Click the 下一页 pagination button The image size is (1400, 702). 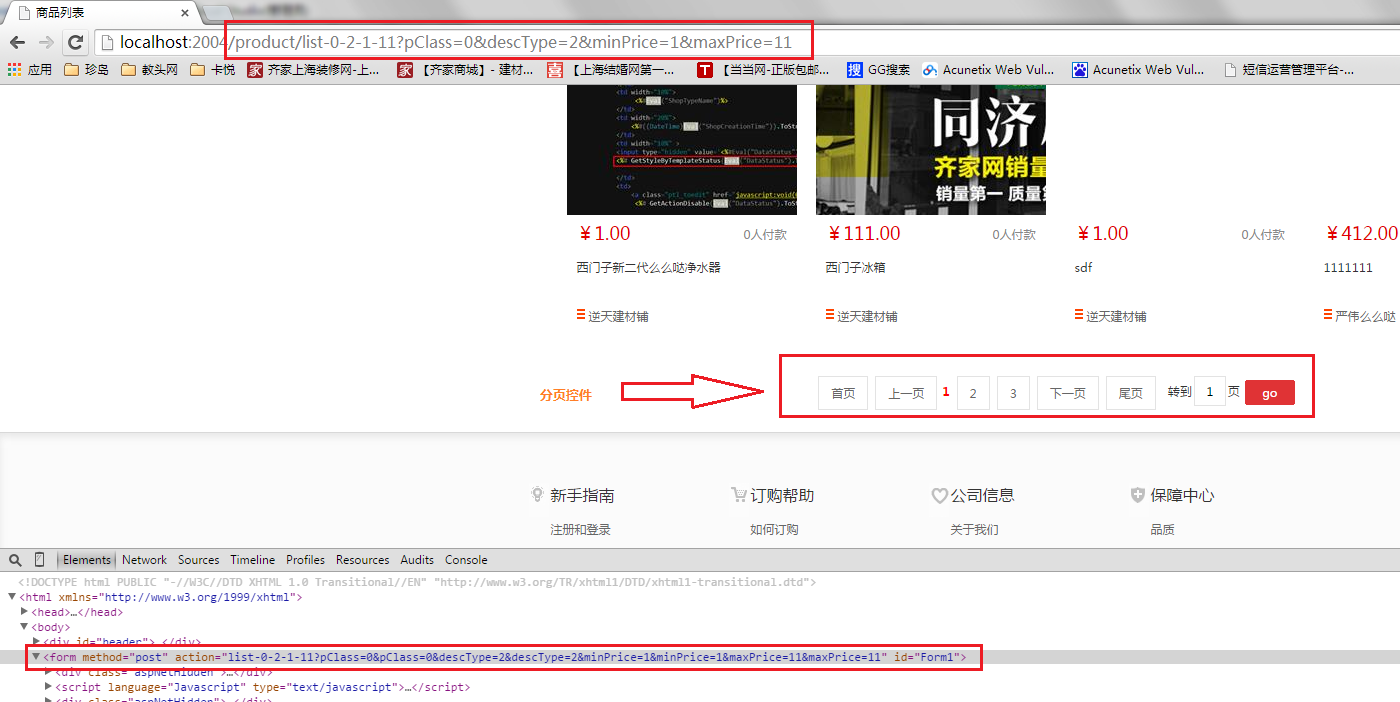[1068, 393]
